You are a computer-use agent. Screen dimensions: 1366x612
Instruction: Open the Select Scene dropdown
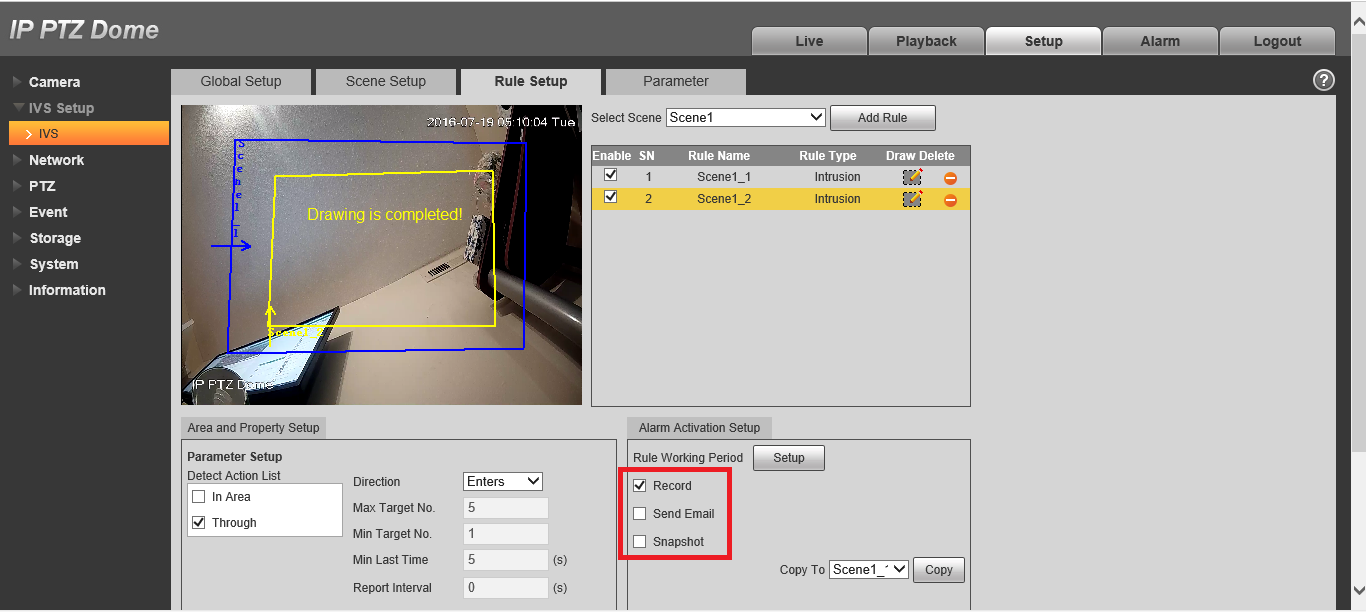point(746,117)
